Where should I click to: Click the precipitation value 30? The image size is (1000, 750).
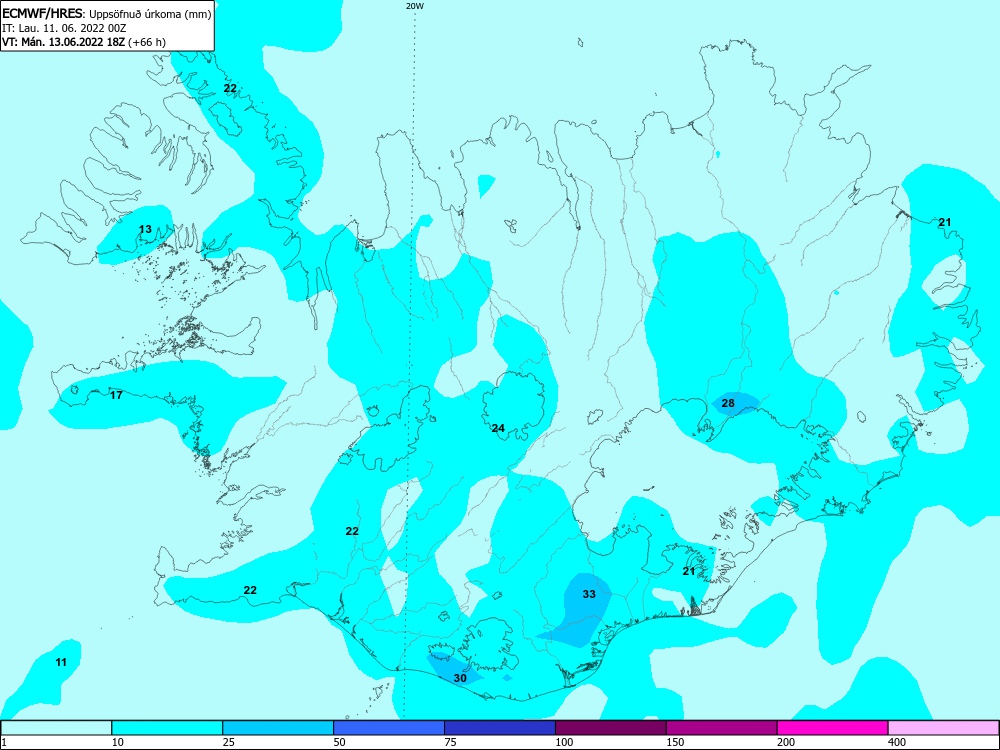tap(460, 678)
